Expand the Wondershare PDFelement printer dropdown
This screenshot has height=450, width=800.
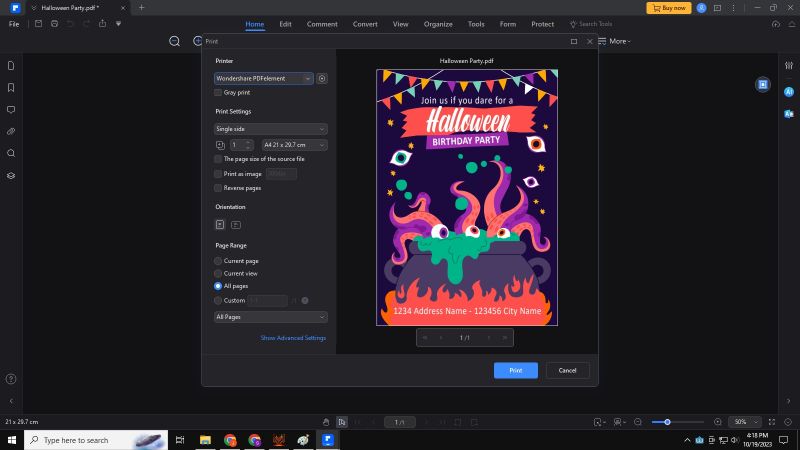pyautogui.click(x=264, y=78)
